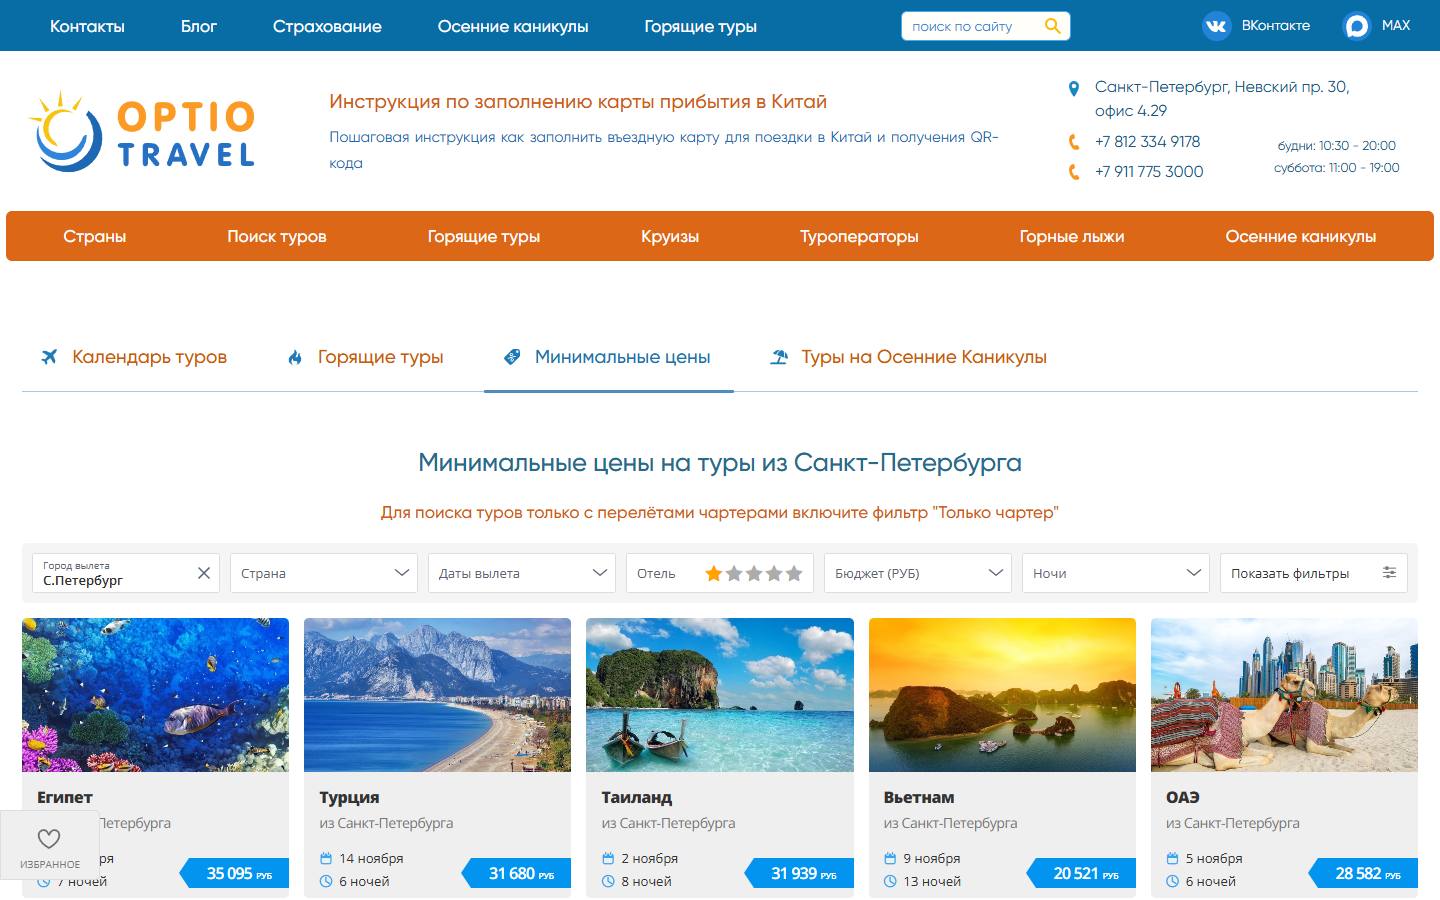Image resolution: width=1440 pixels, height=900 pixels.
Task: Click the phone icon beside +7 911 775 3000
Action: tap(1074, 172)
